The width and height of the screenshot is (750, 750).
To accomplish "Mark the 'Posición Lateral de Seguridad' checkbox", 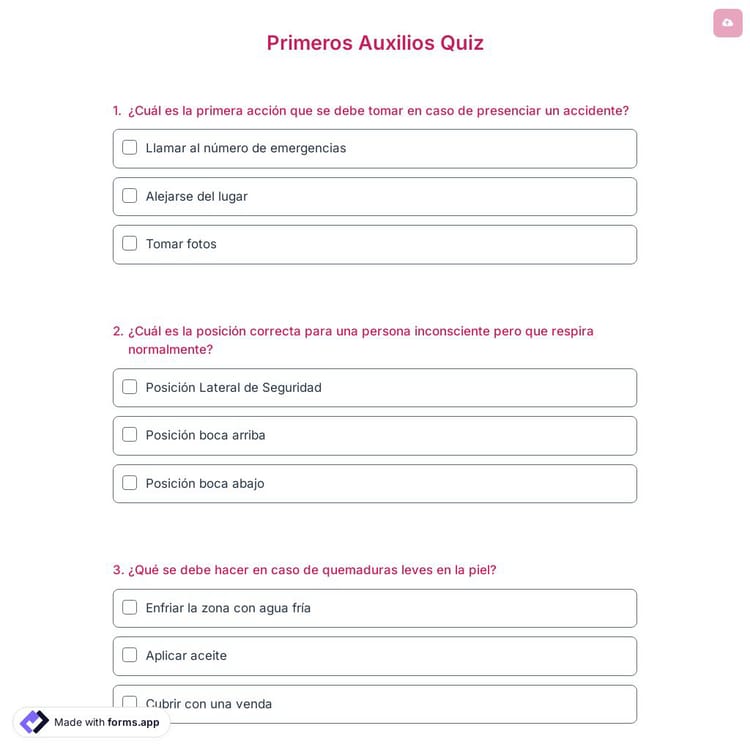I will pyautogui.click(x=130, y=387).
